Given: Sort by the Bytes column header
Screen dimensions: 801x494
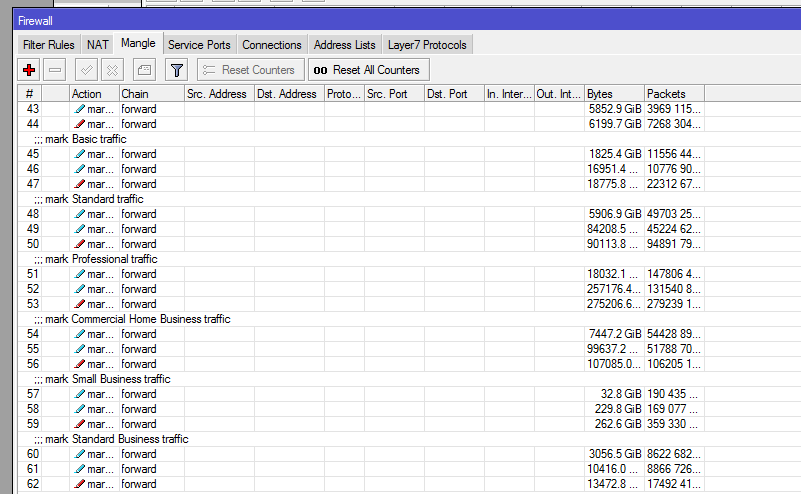Looking at the screenshot, I should coord(612,94).
